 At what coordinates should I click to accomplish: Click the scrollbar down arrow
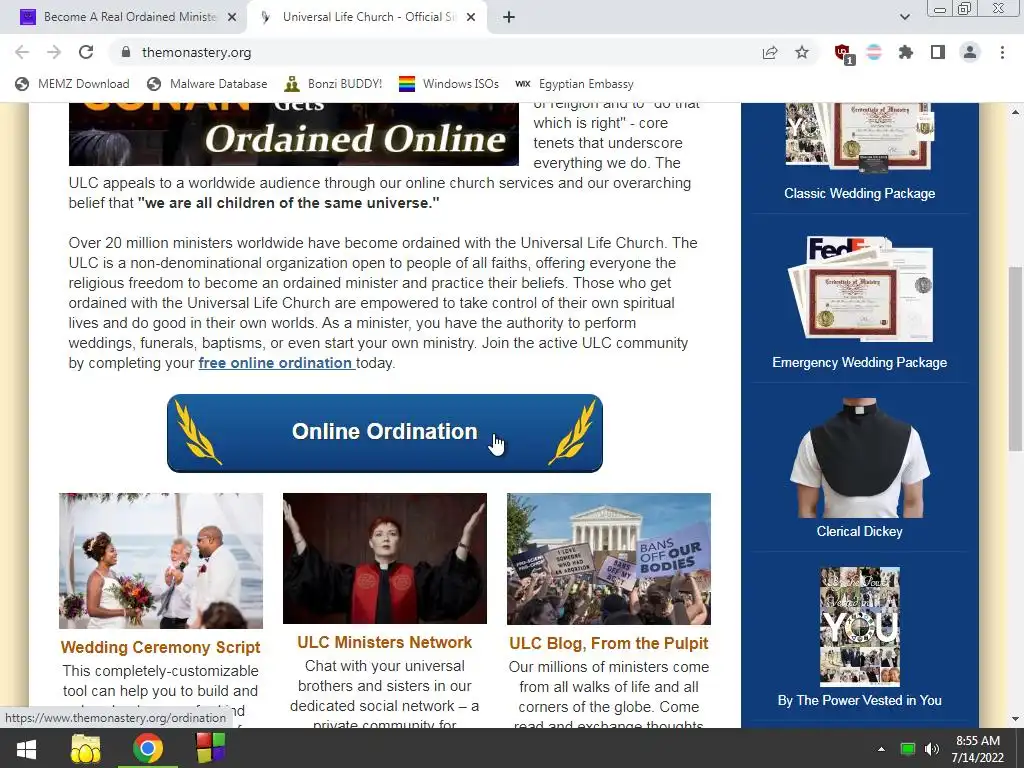pyautogui.click(x=1015, y=719)
